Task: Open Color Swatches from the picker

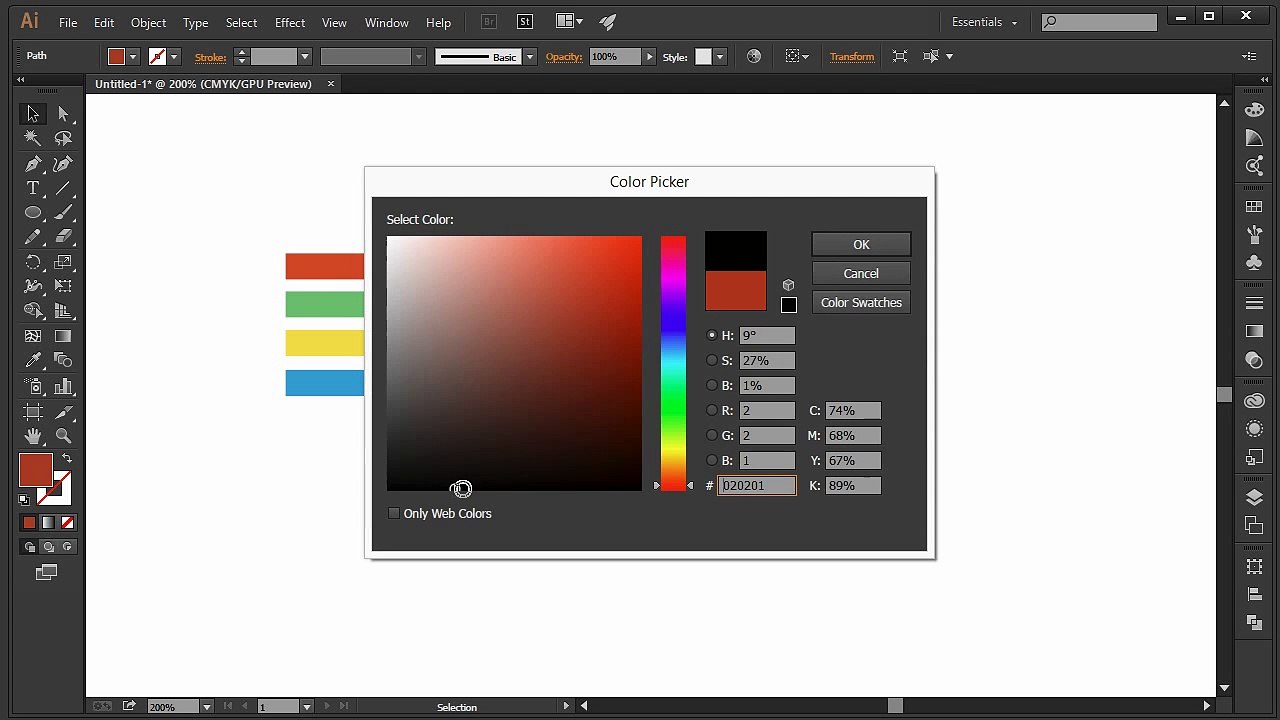Action: [861, 302]
